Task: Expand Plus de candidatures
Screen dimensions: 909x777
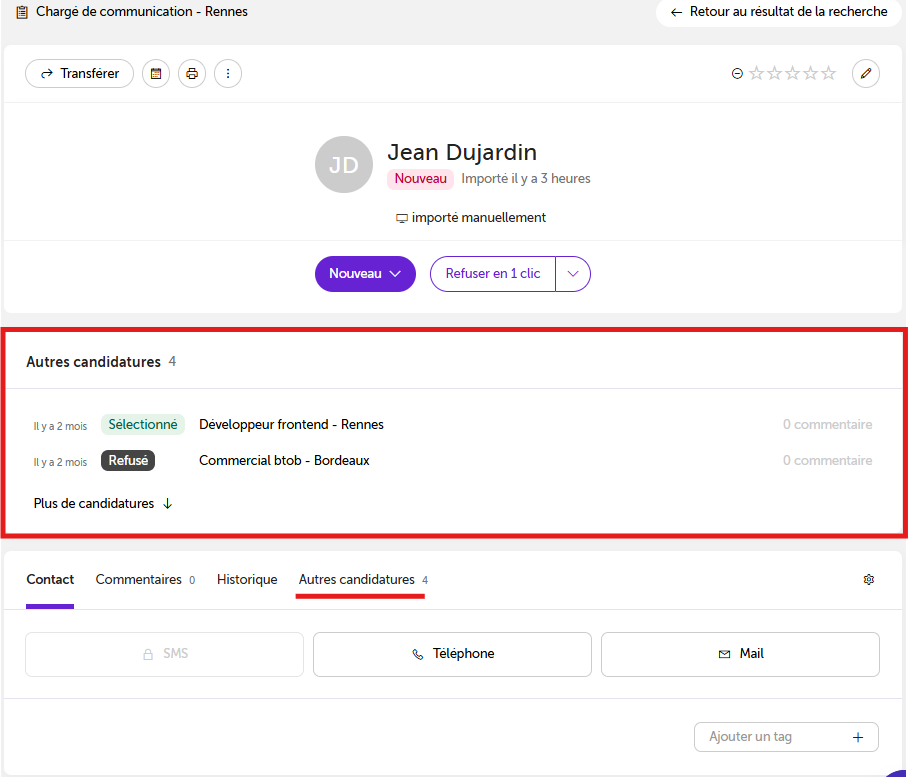Action: point(103,503)
